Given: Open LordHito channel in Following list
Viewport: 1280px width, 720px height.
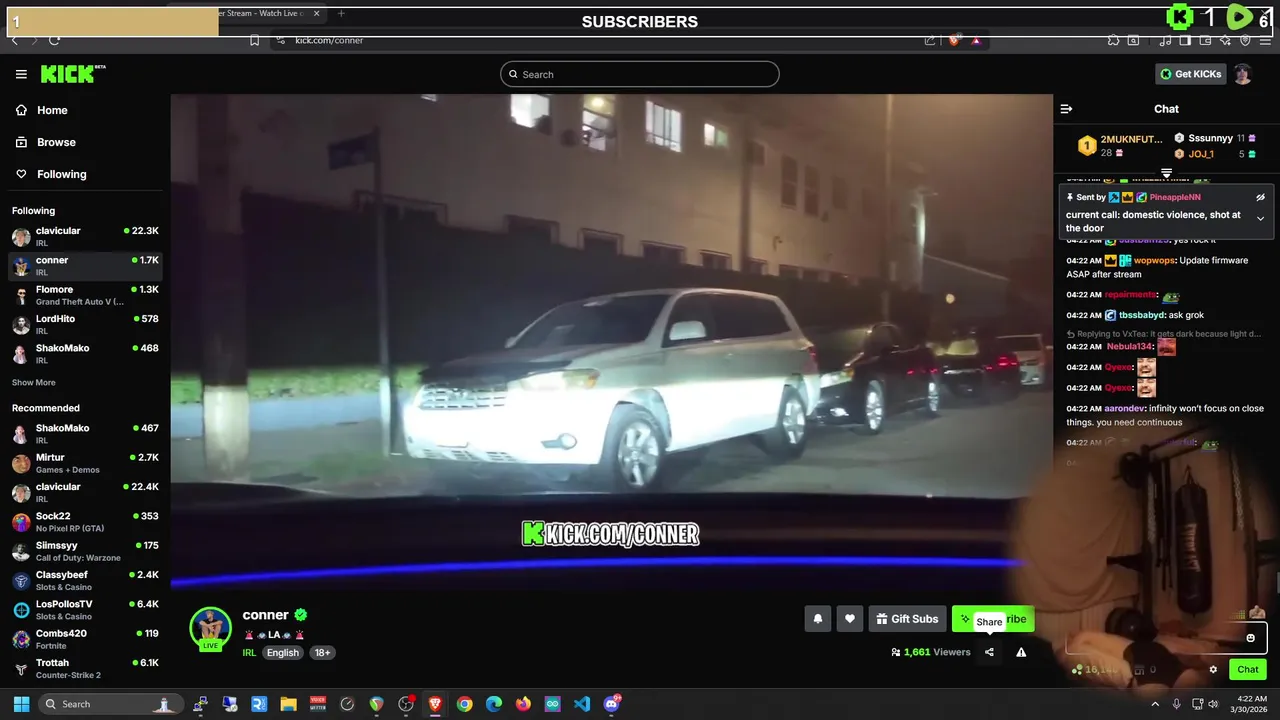Looking at the screenshot, I should [x=85, y=324].
